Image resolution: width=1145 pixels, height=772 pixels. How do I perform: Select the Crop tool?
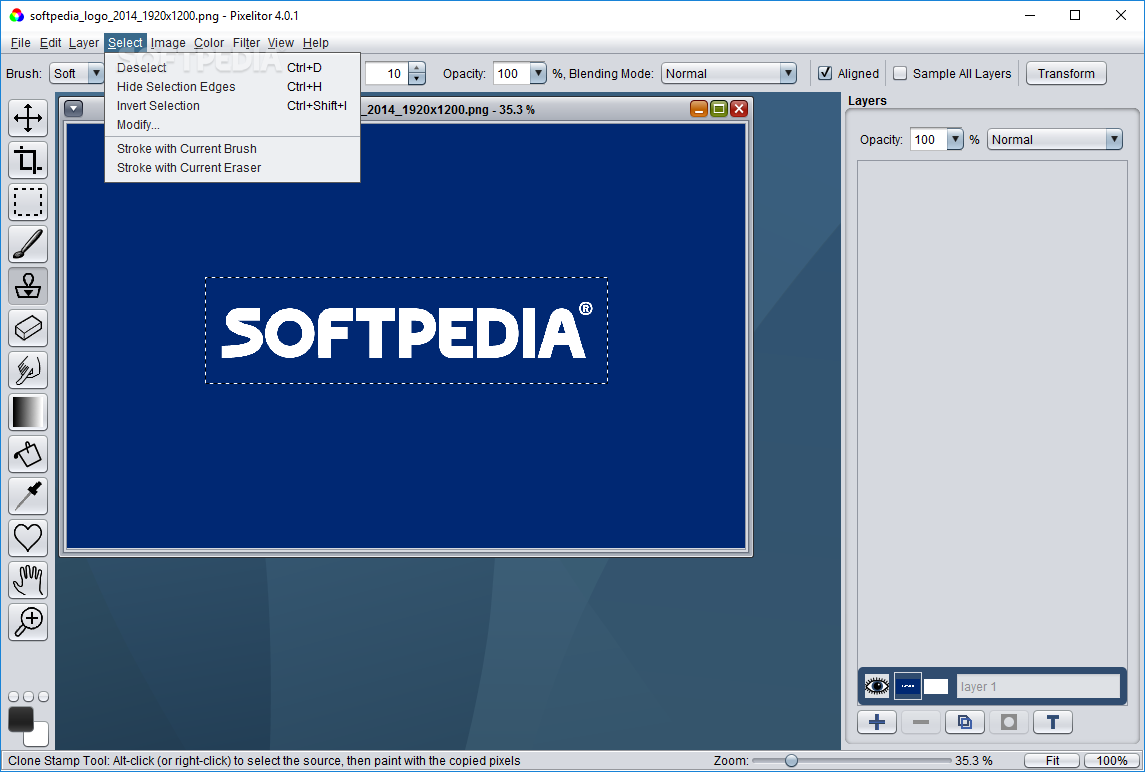click(28, 160)
